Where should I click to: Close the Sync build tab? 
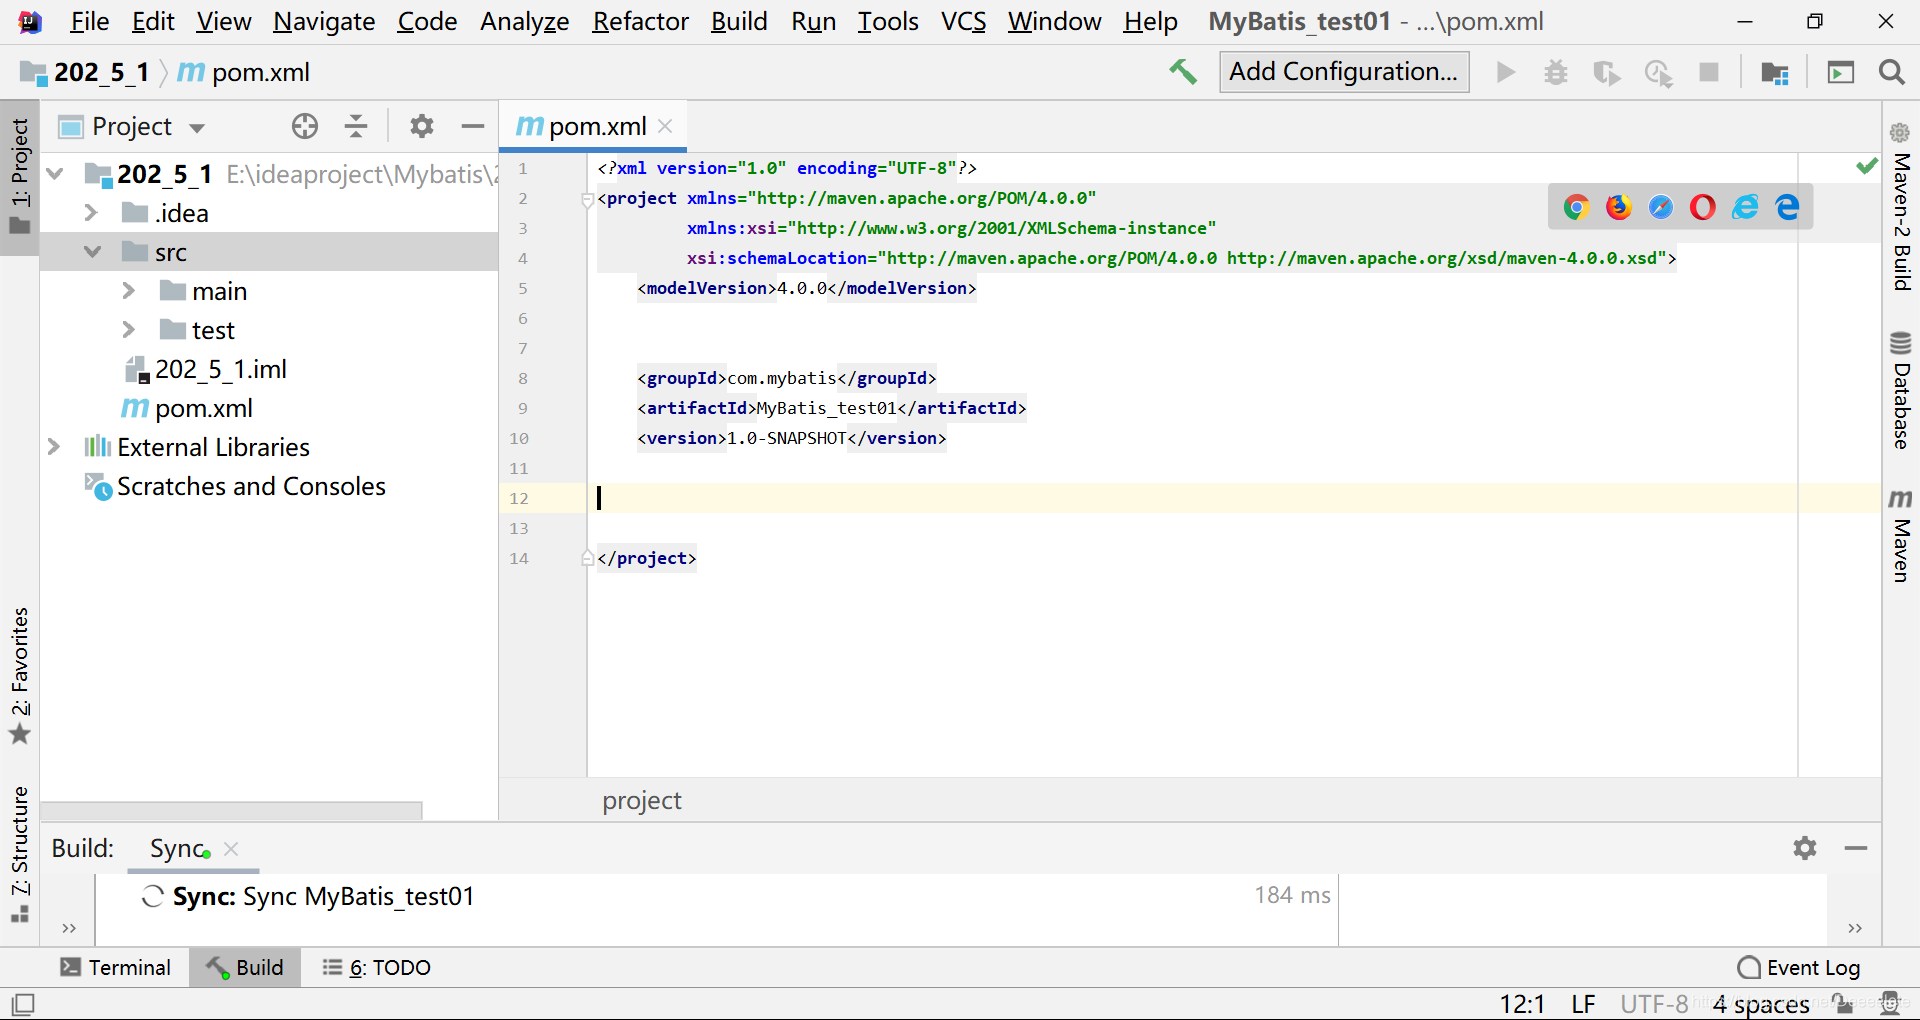pyautogui.click(x=231, y=849)
